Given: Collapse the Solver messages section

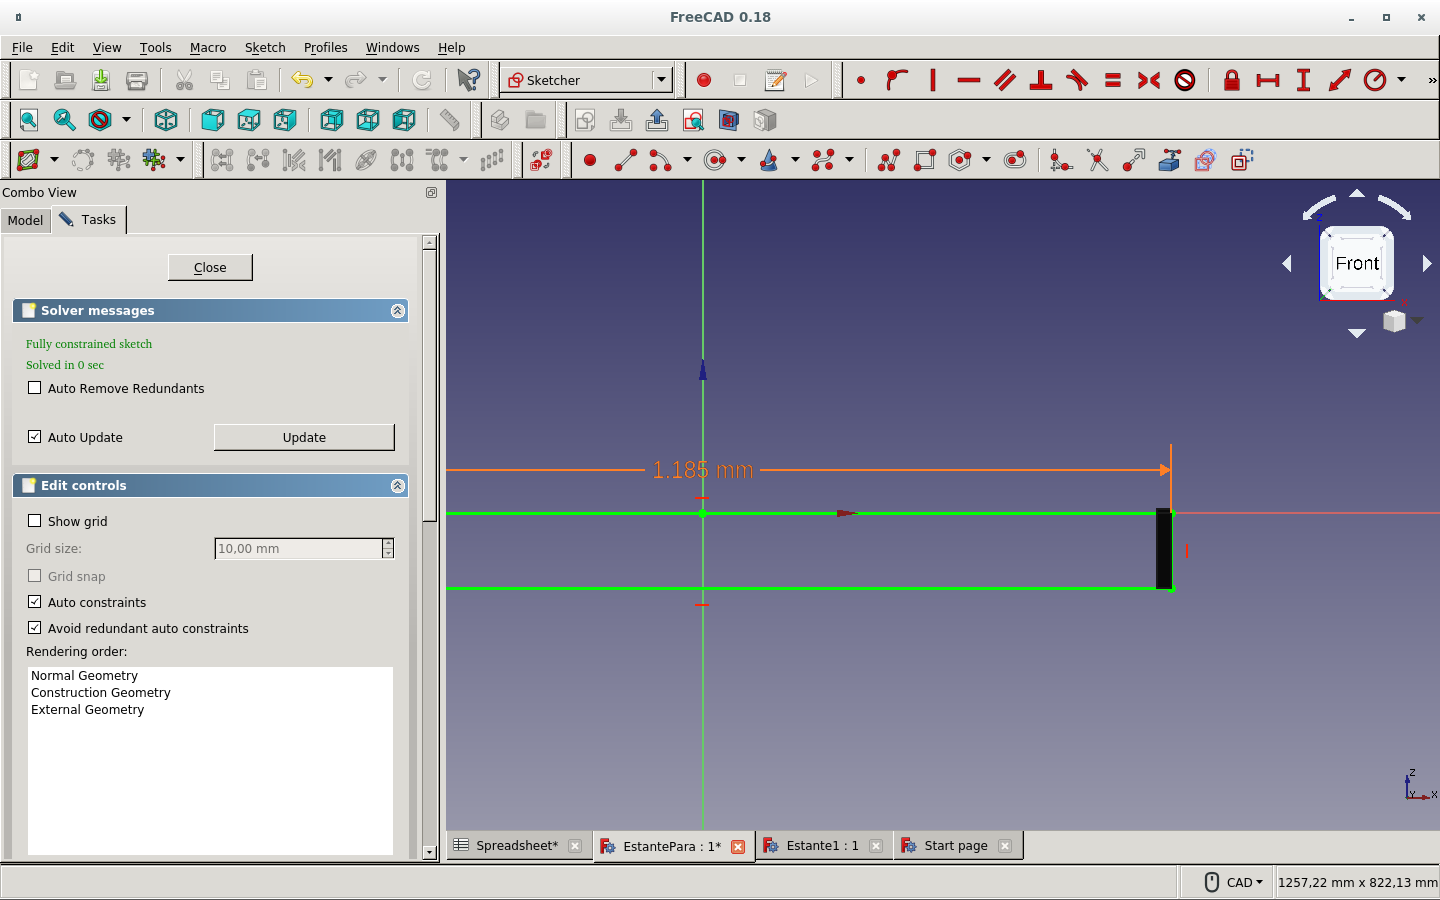Looking at the screenshot, I should [x=398, y=311].
